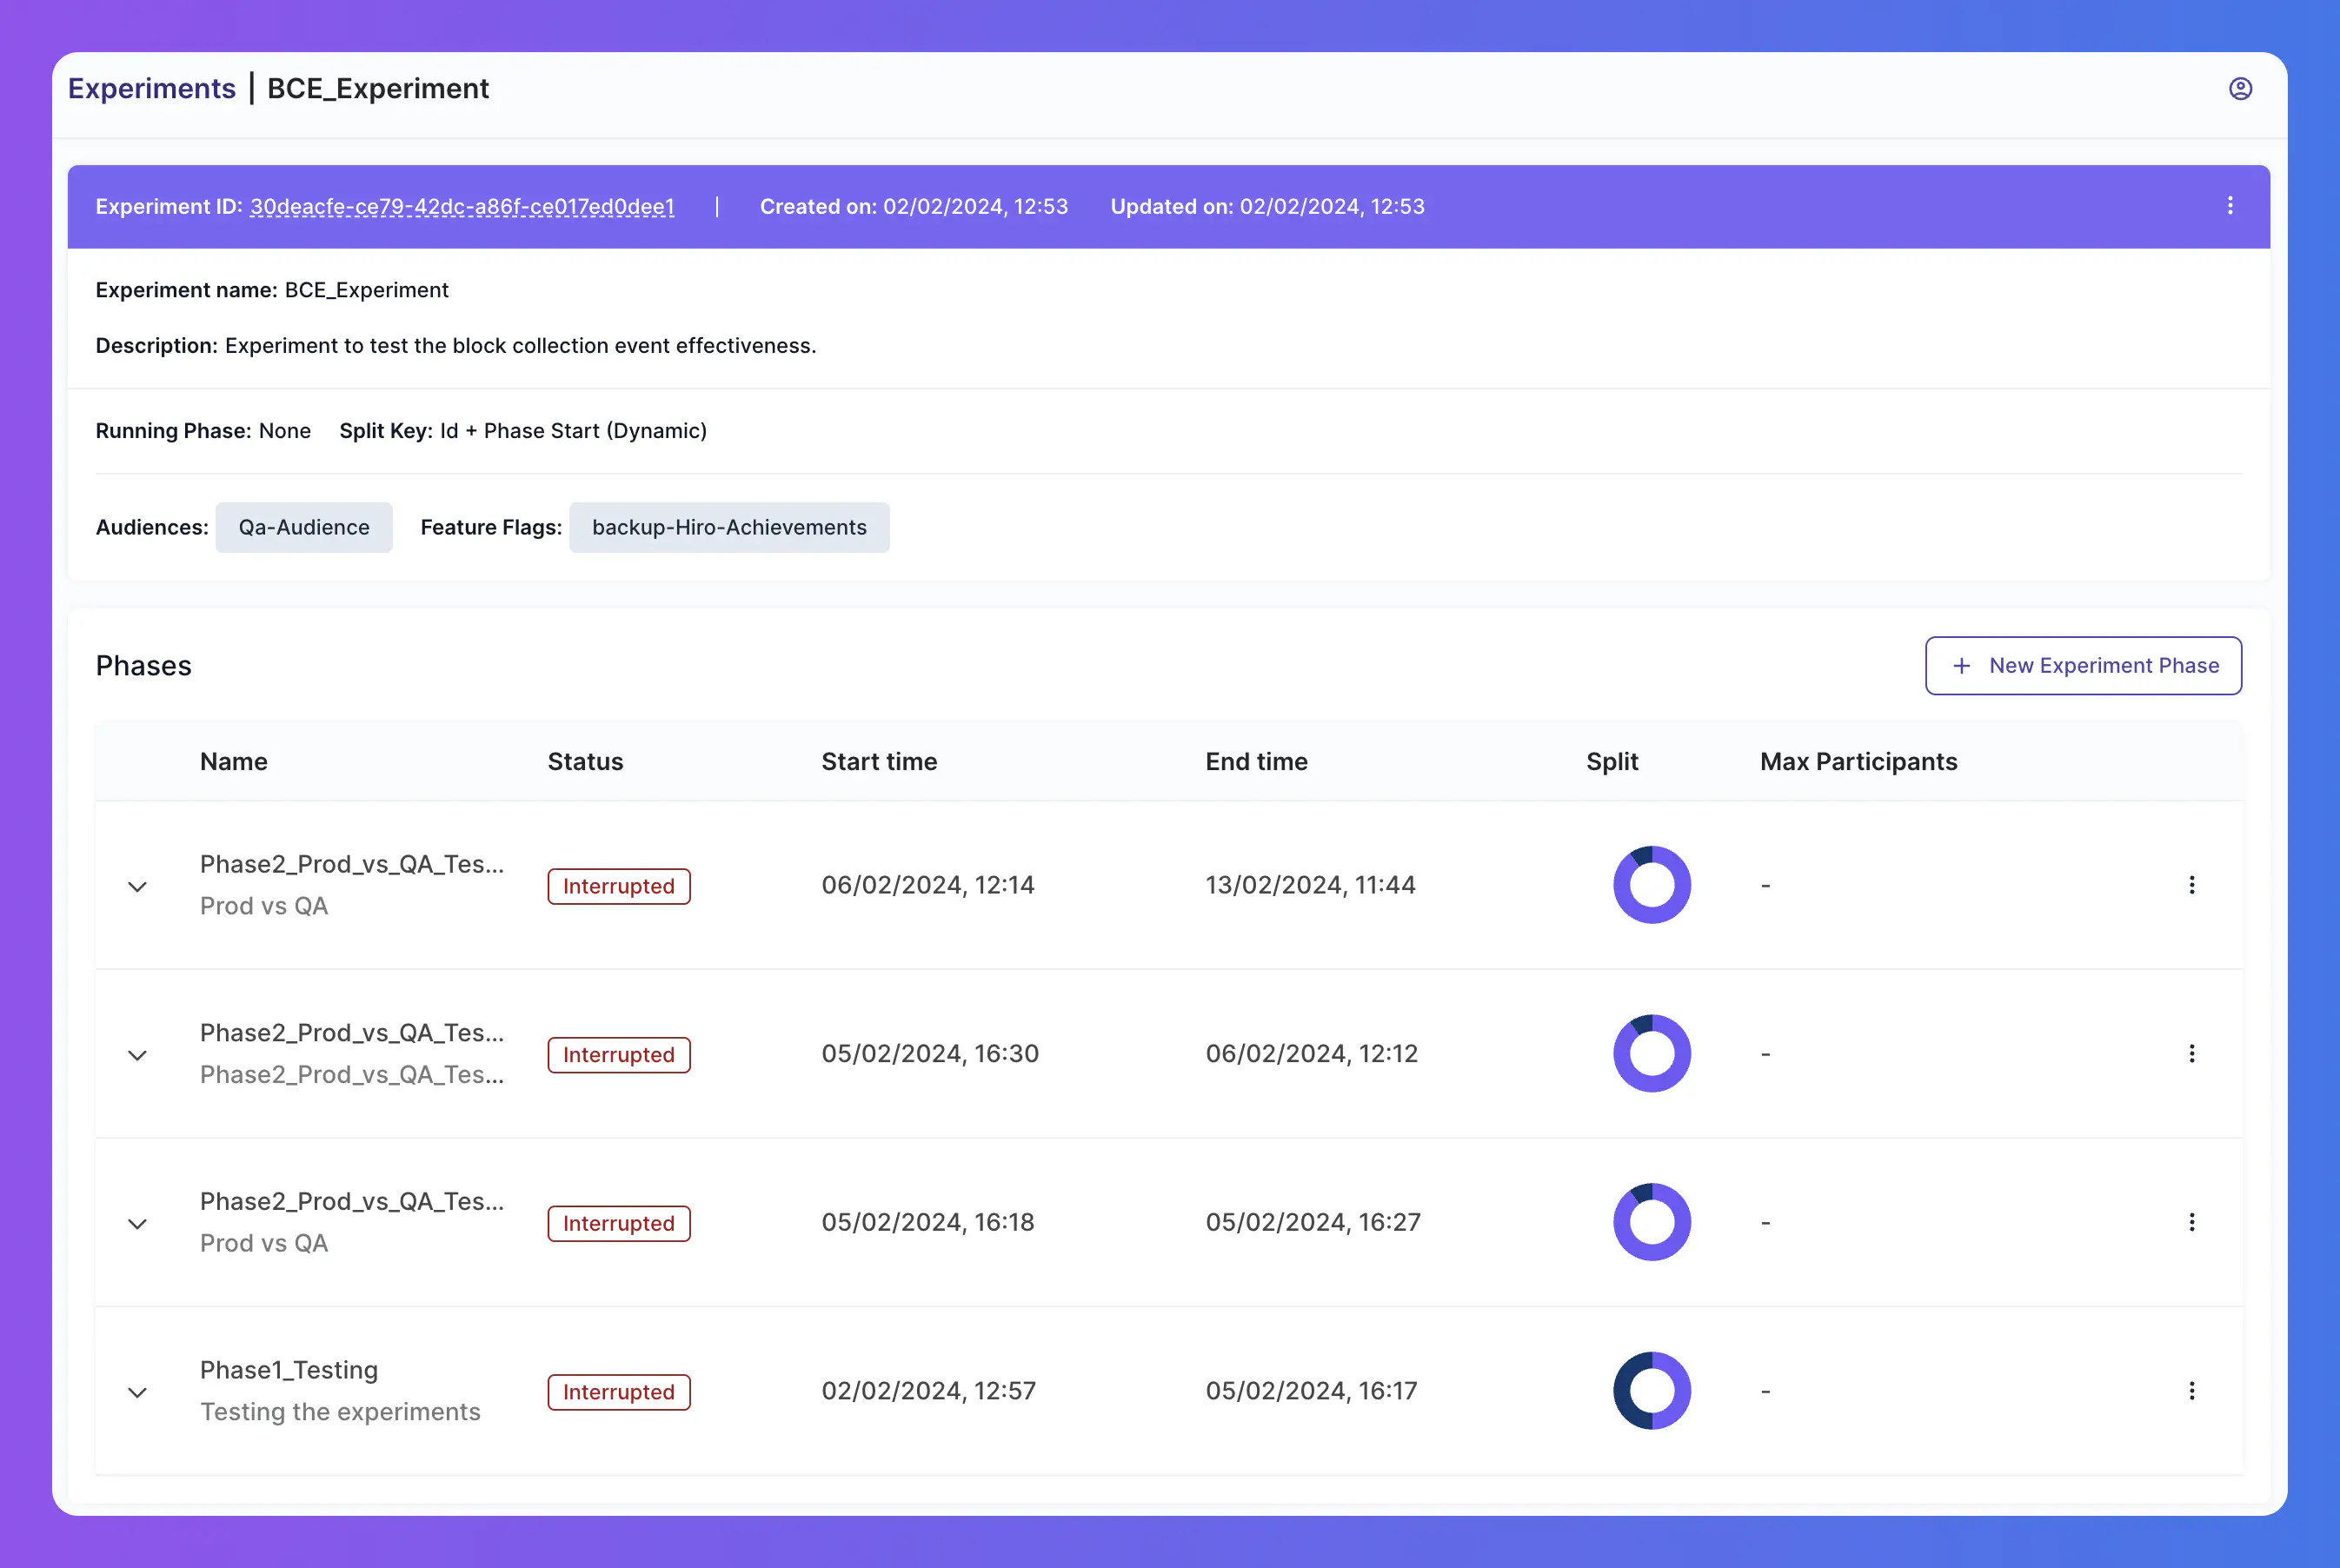Image resolution: width=2340 pixels, height=1568 pixels.
Task: Click the New Experiment Phase button
Action: [x=2084, y=665]
